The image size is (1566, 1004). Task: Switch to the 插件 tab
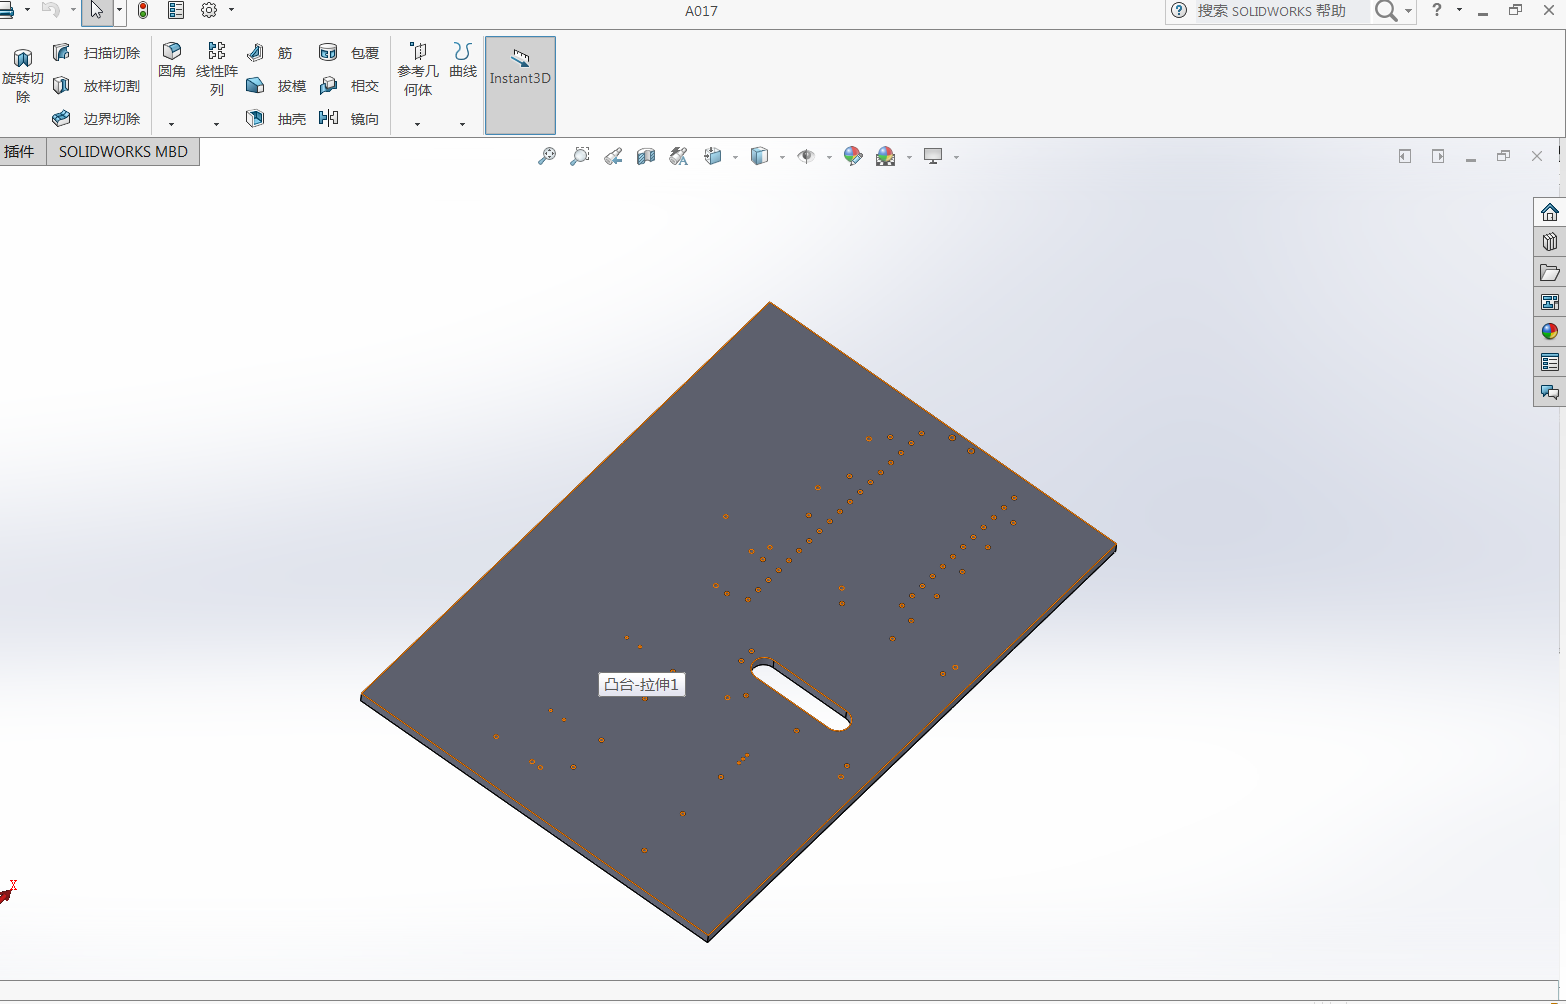coord(20,152)
